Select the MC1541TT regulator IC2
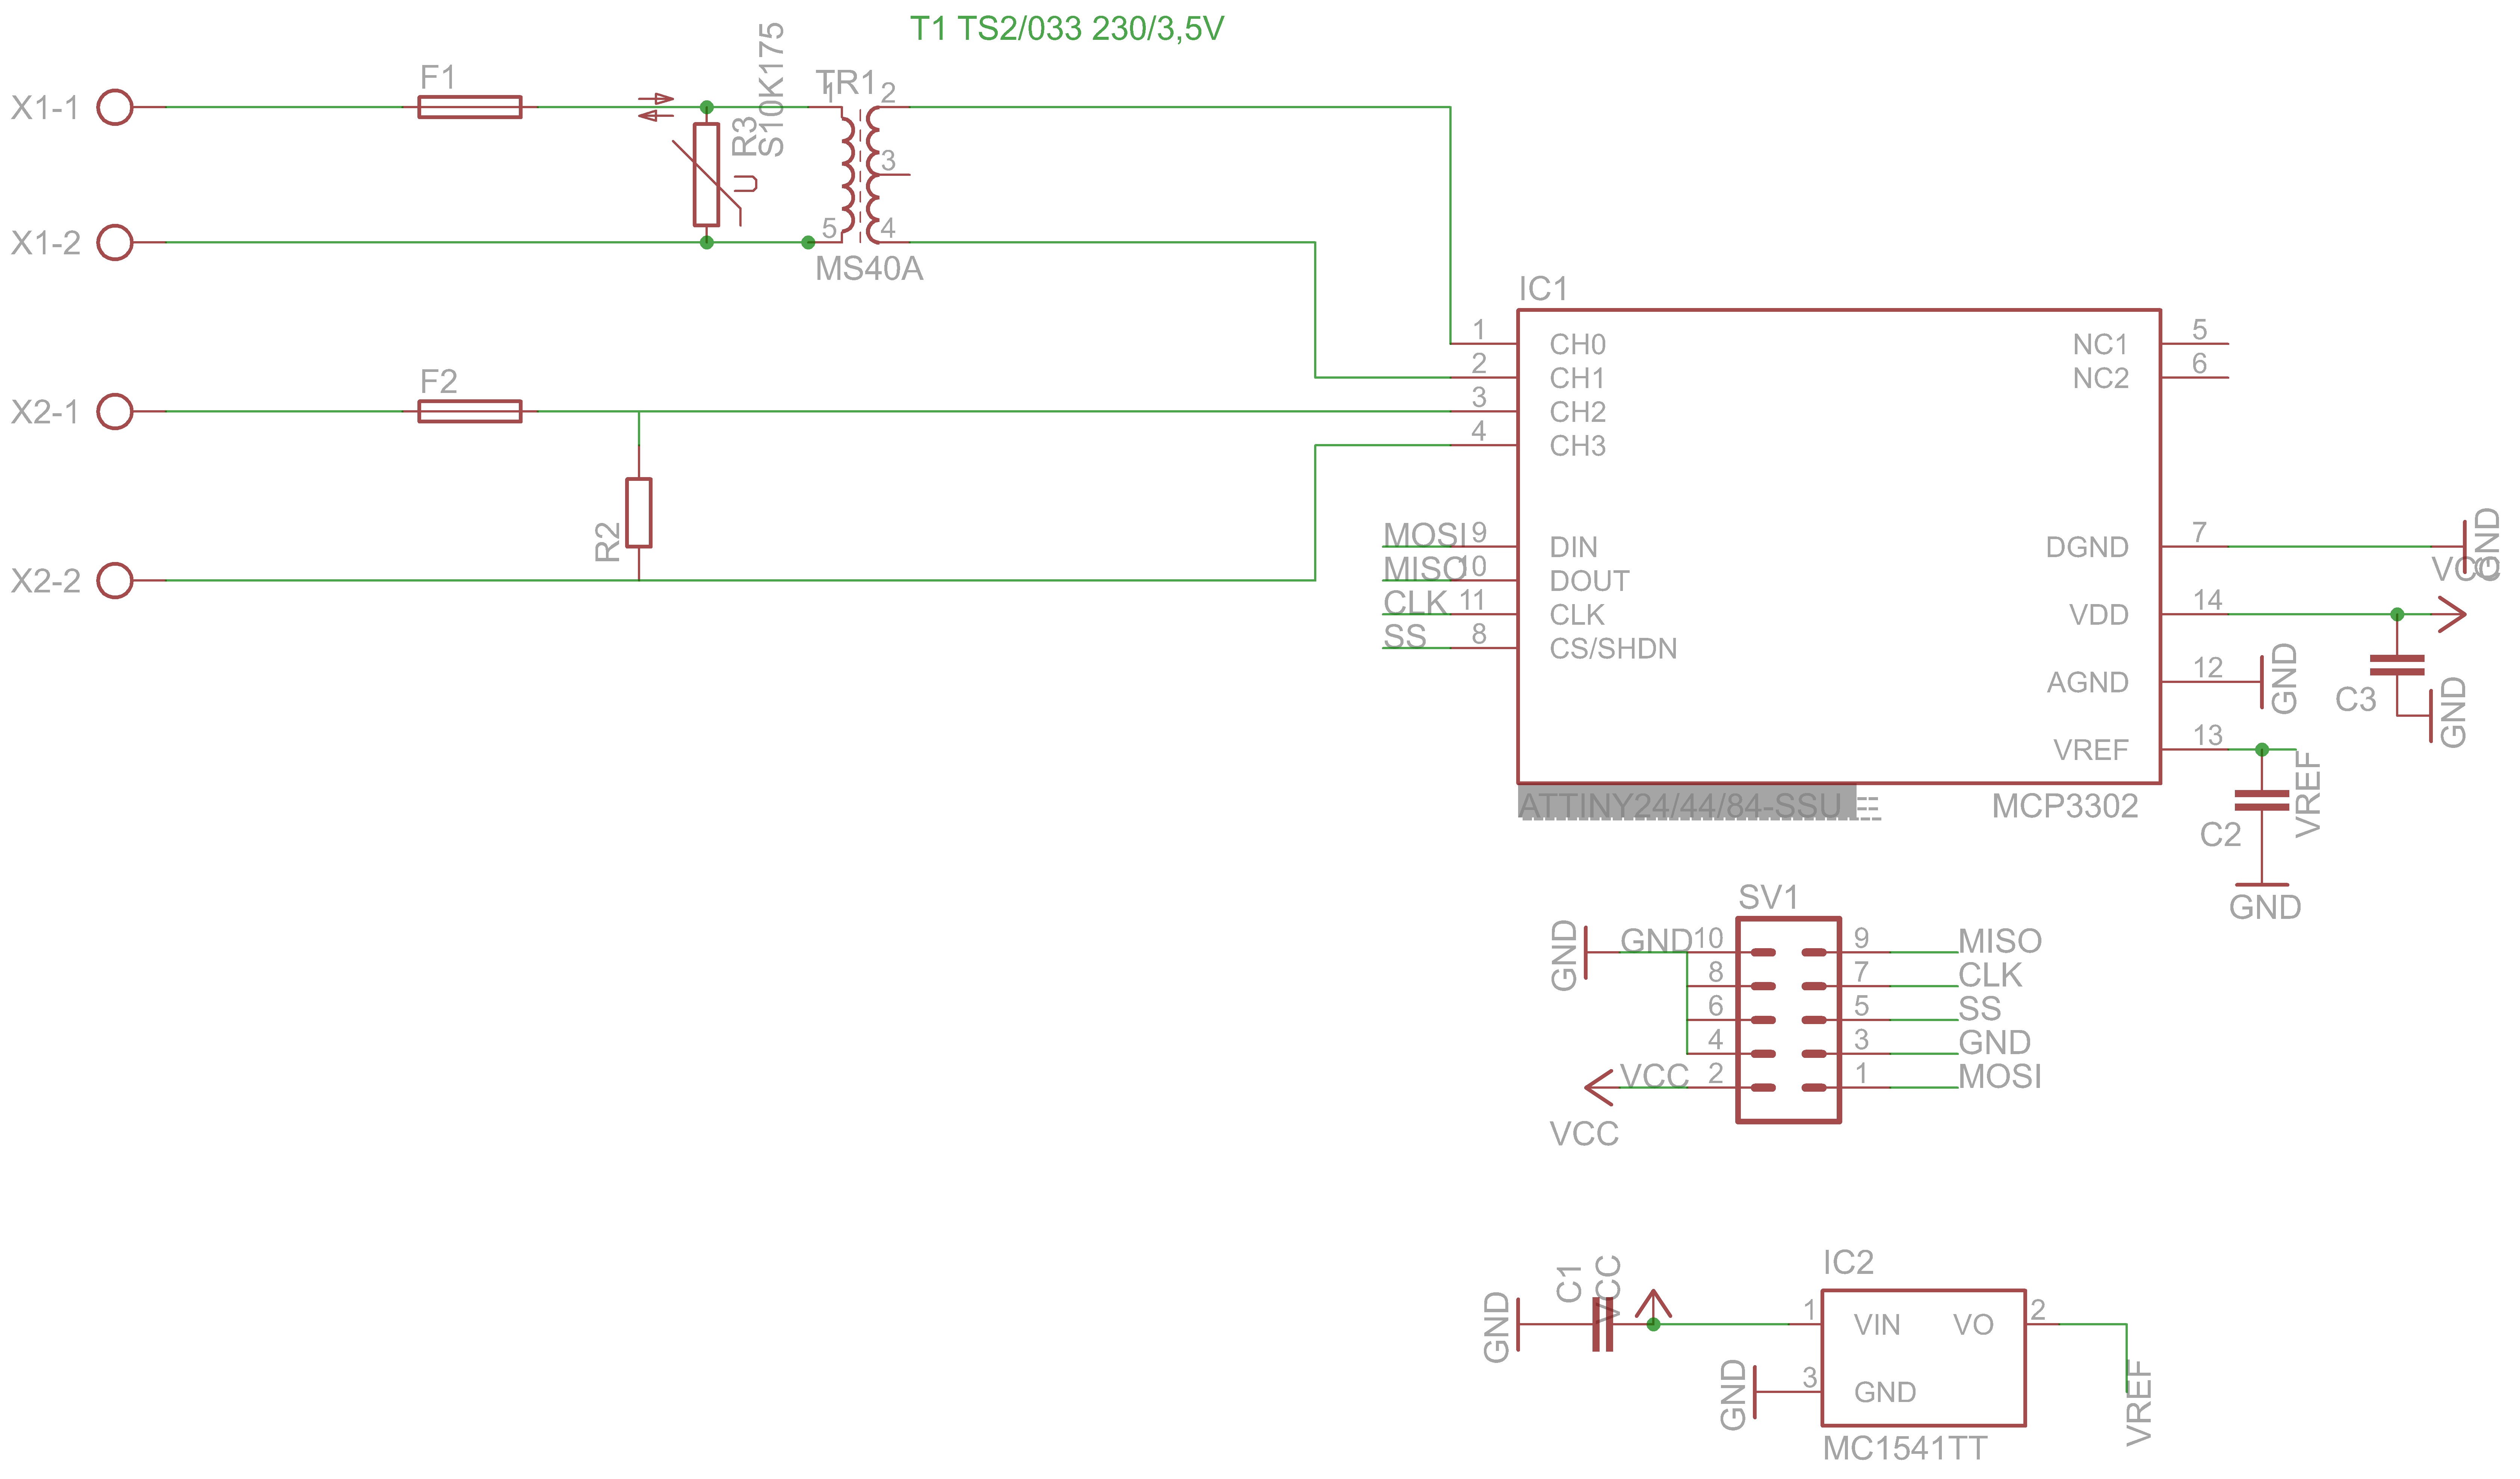The width and height of the screenshot is (2520, 1479). 1922,1362
